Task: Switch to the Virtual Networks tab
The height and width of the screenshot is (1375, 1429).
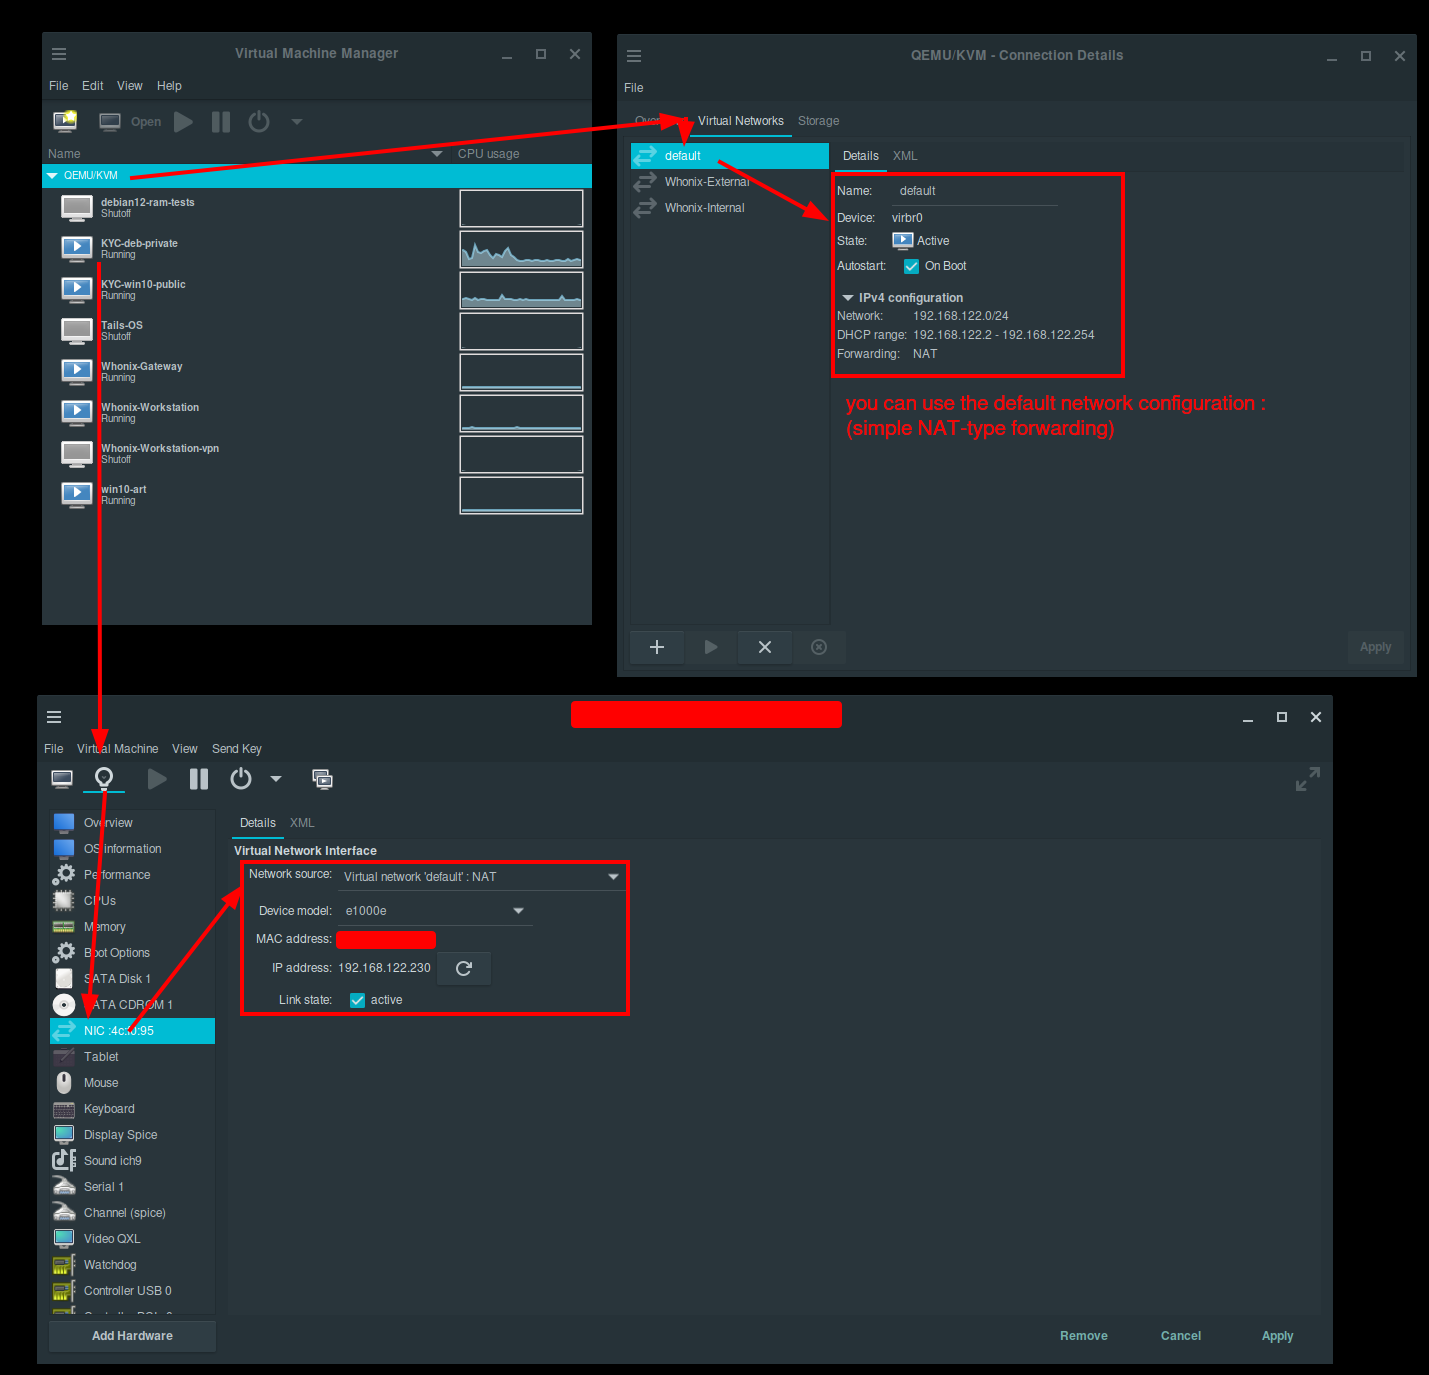Action: (741, 121)
